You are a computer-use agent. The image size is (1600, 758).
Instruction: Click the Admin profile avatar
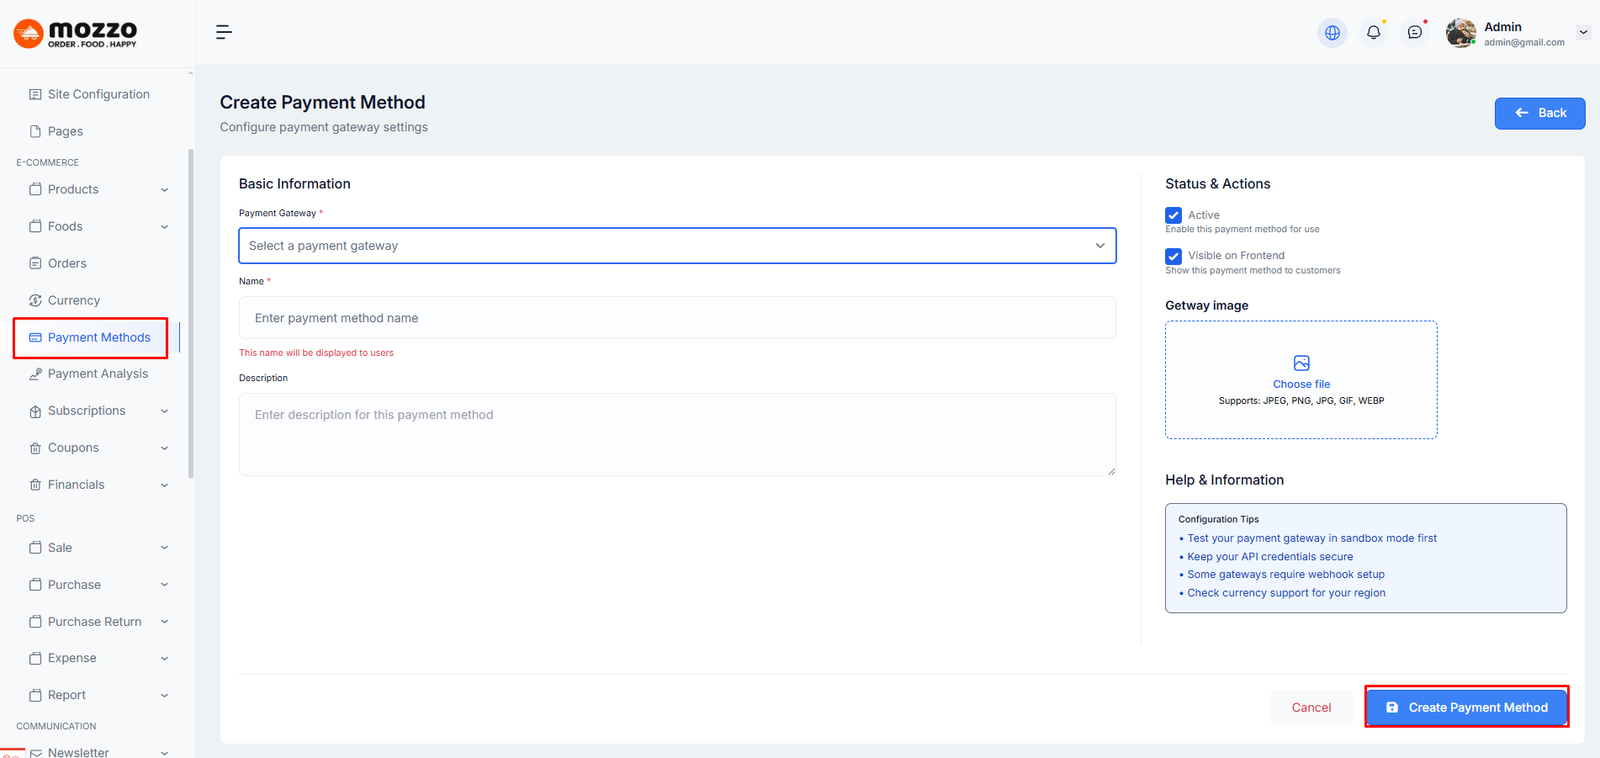(1461, 33)
